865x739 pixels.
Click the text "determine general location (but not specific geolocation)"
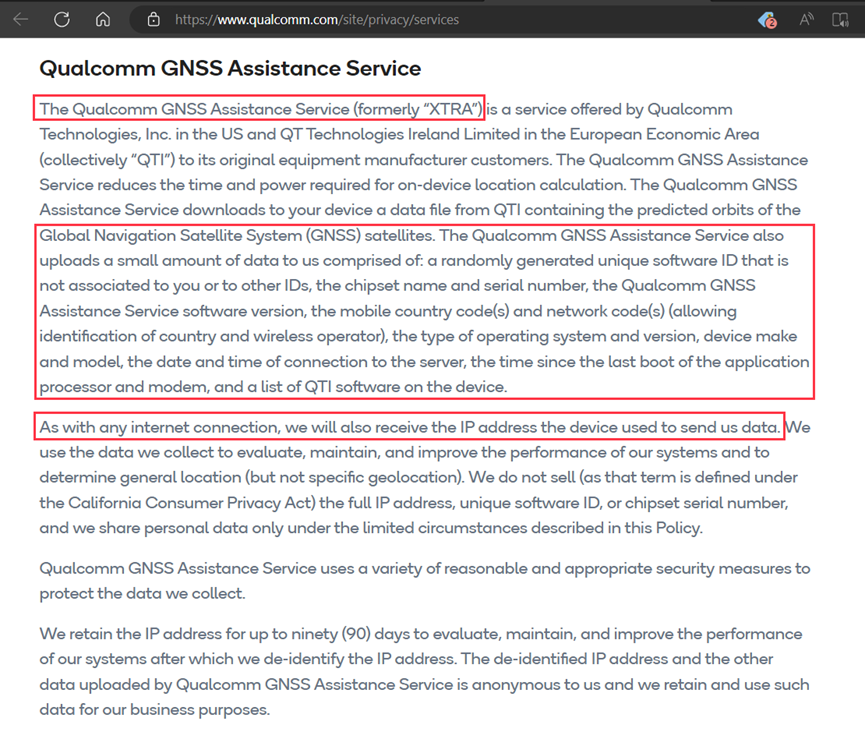[251, 478]
